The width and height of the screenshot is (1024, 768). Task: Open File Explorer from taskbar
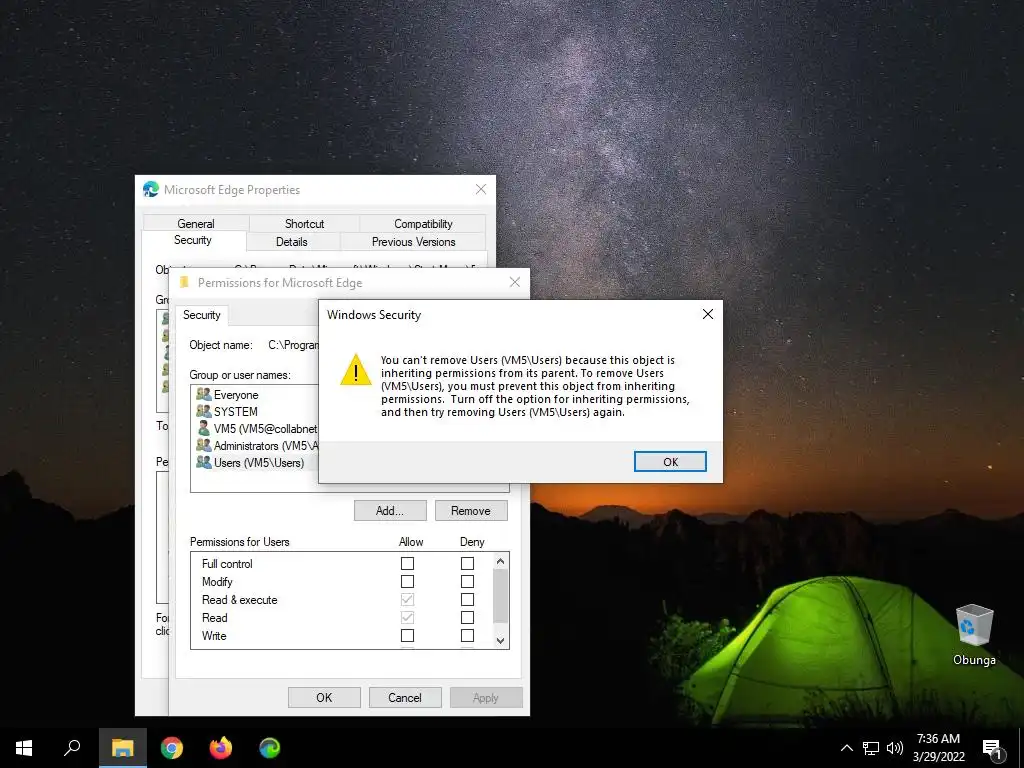pos(122,748)
